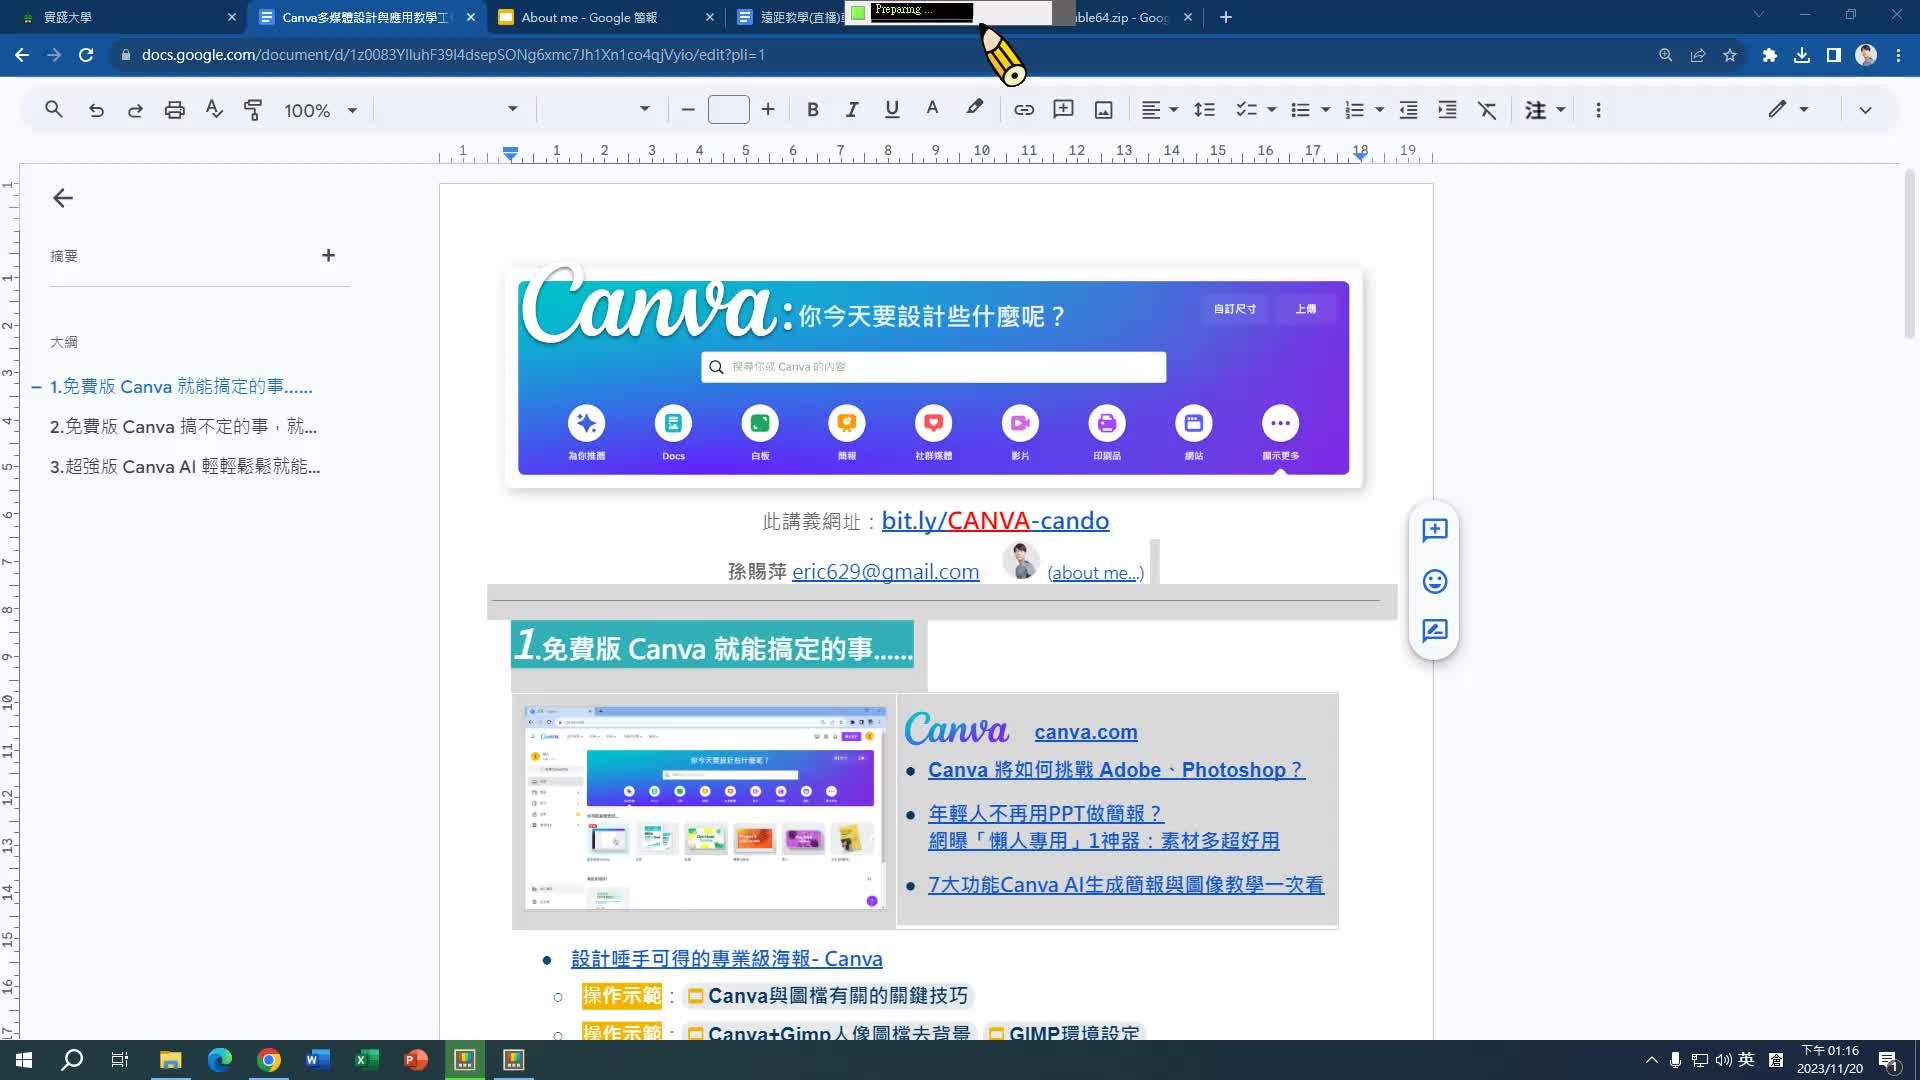The image size is (1920, 1080).
Task: Expand checklist options arrow
Action: (x=1272, y=110)
